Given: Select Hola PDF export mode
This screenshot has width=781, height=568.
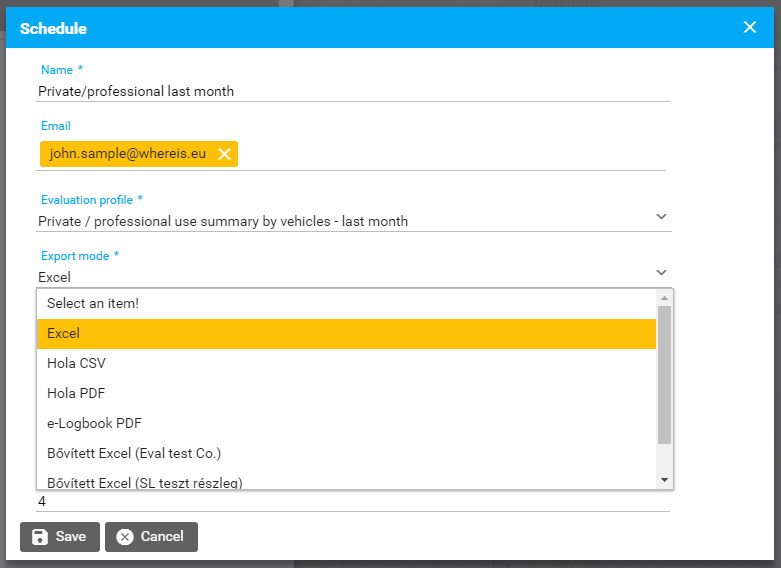Looking at the screenshot, I should 346,393.
